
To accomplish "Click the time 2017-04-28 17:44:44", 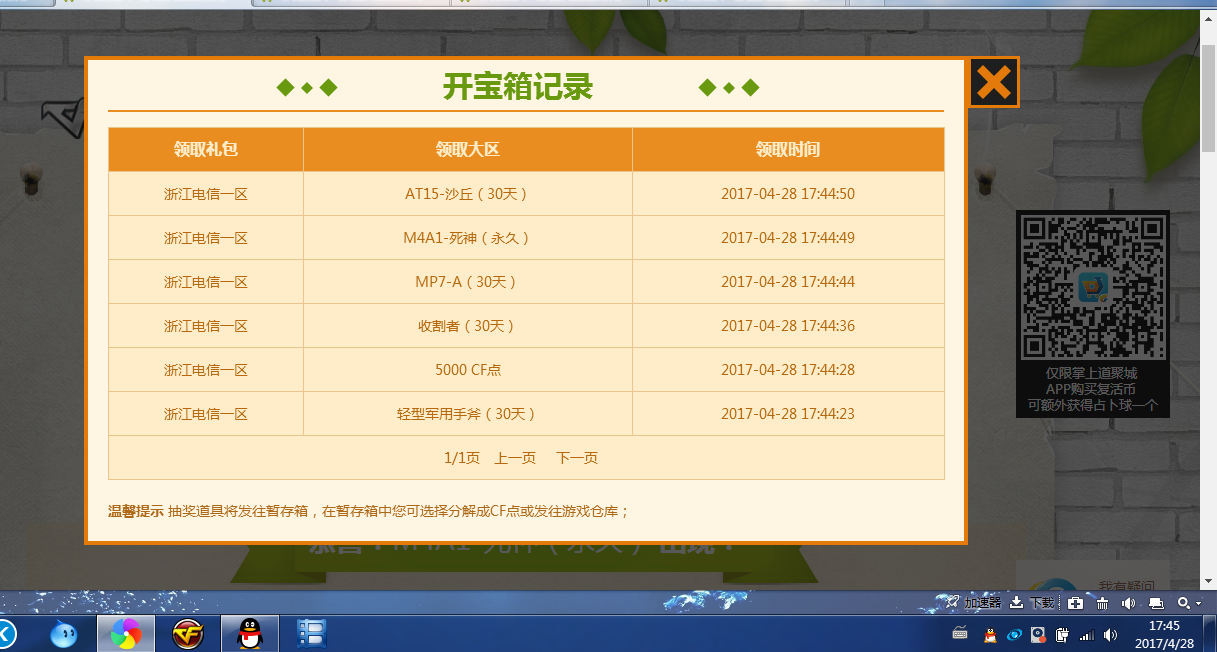I will 788,282.
